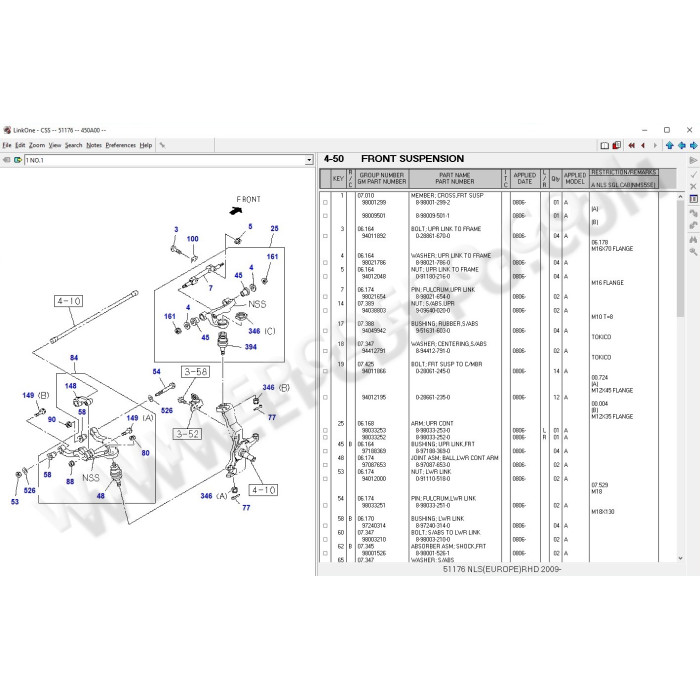Click scrollbar up arrow in parts list

pos(680,196)
